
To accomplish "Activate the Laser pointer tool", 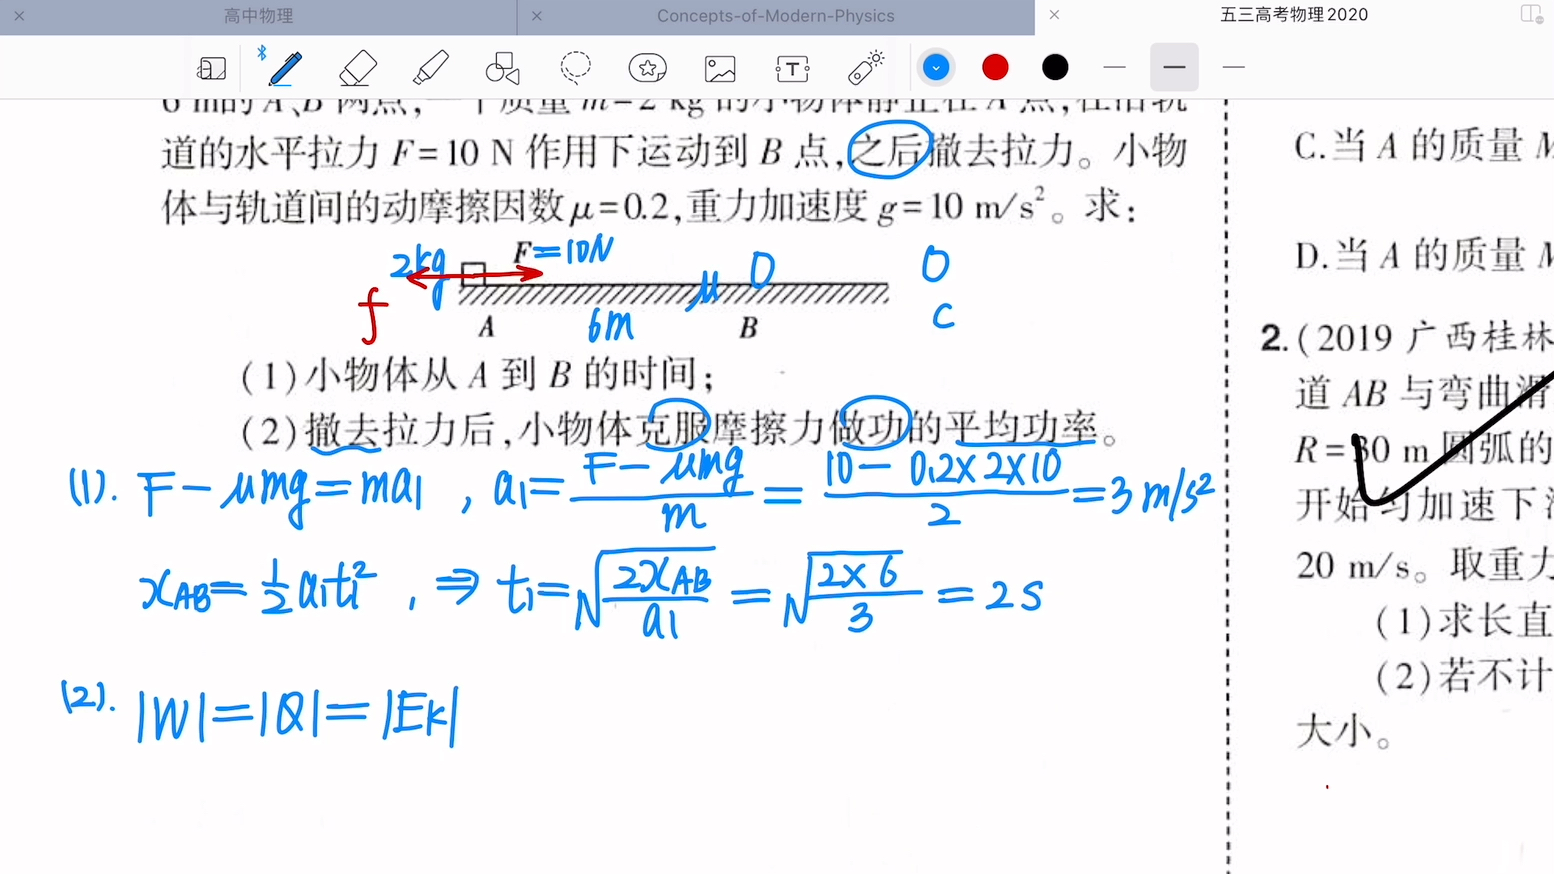I will 864,67.
